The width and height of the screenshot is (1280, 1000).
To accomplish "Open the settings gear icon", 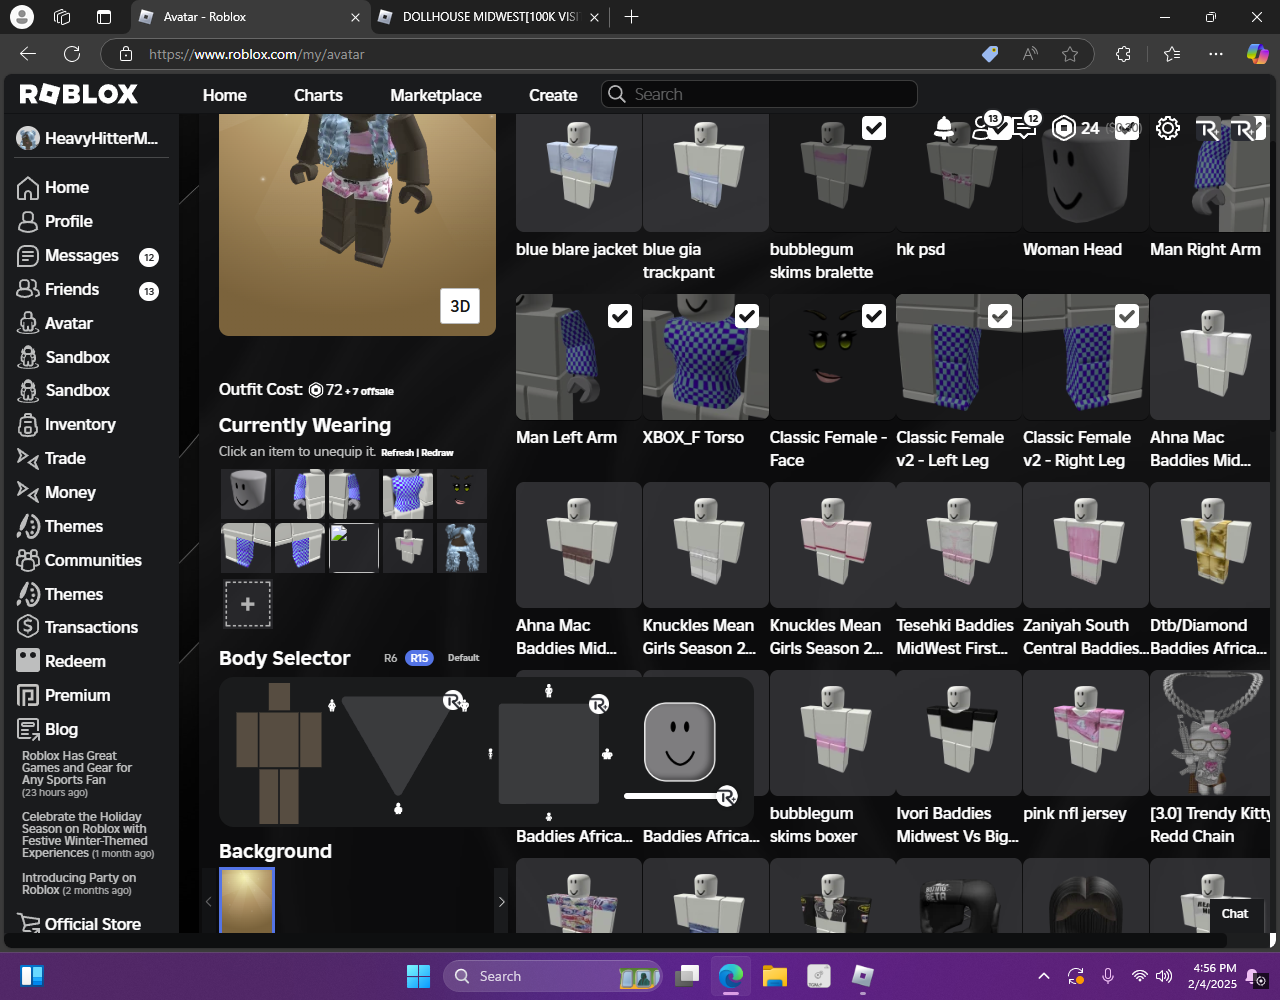I will pos(1167,128).
